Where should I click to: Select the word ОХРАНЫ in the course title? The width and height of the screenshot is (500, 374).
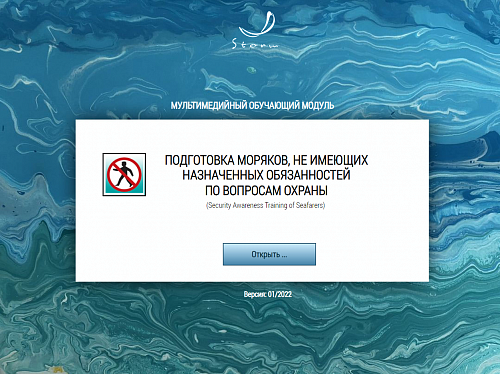click(306, 190)
